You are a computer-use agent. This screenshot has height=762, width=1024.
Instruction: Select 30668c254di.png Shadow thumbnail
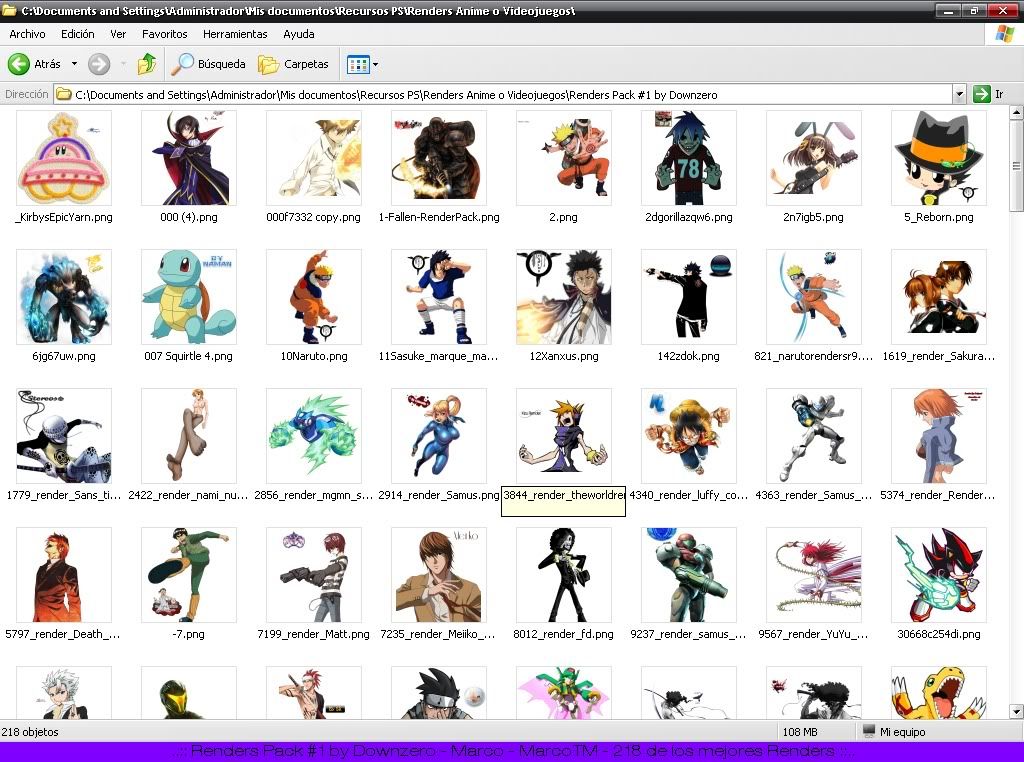pos(939,575)
